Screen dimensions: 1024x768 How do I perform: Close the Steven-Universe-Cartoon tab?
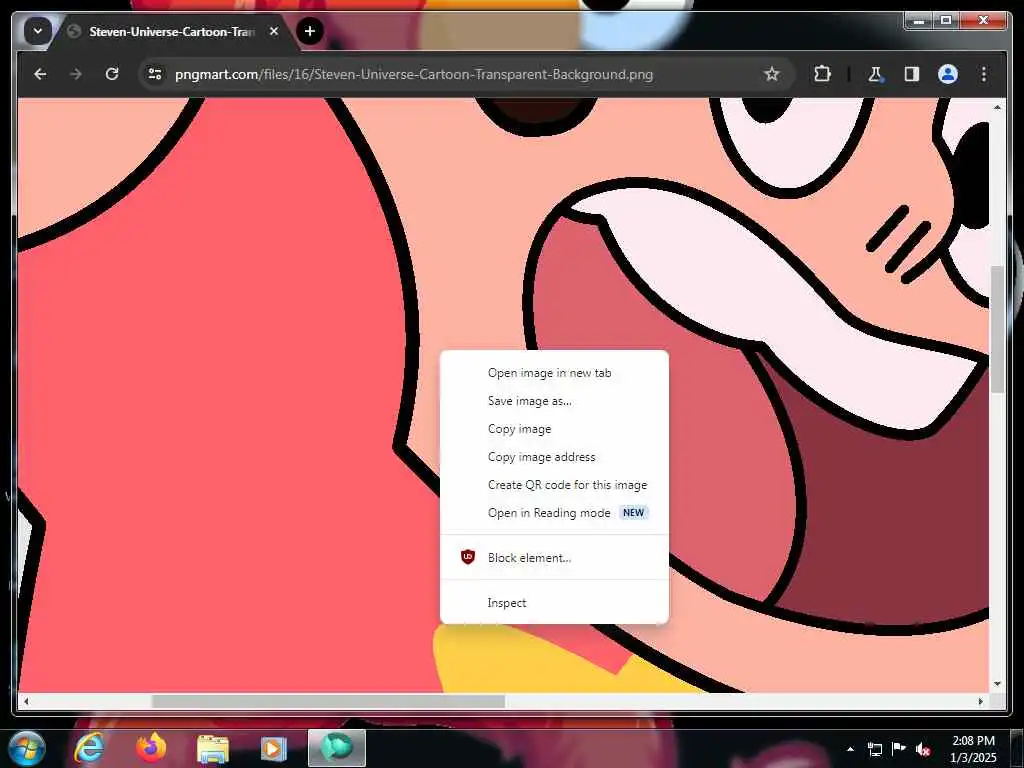[x=274, y=31]
